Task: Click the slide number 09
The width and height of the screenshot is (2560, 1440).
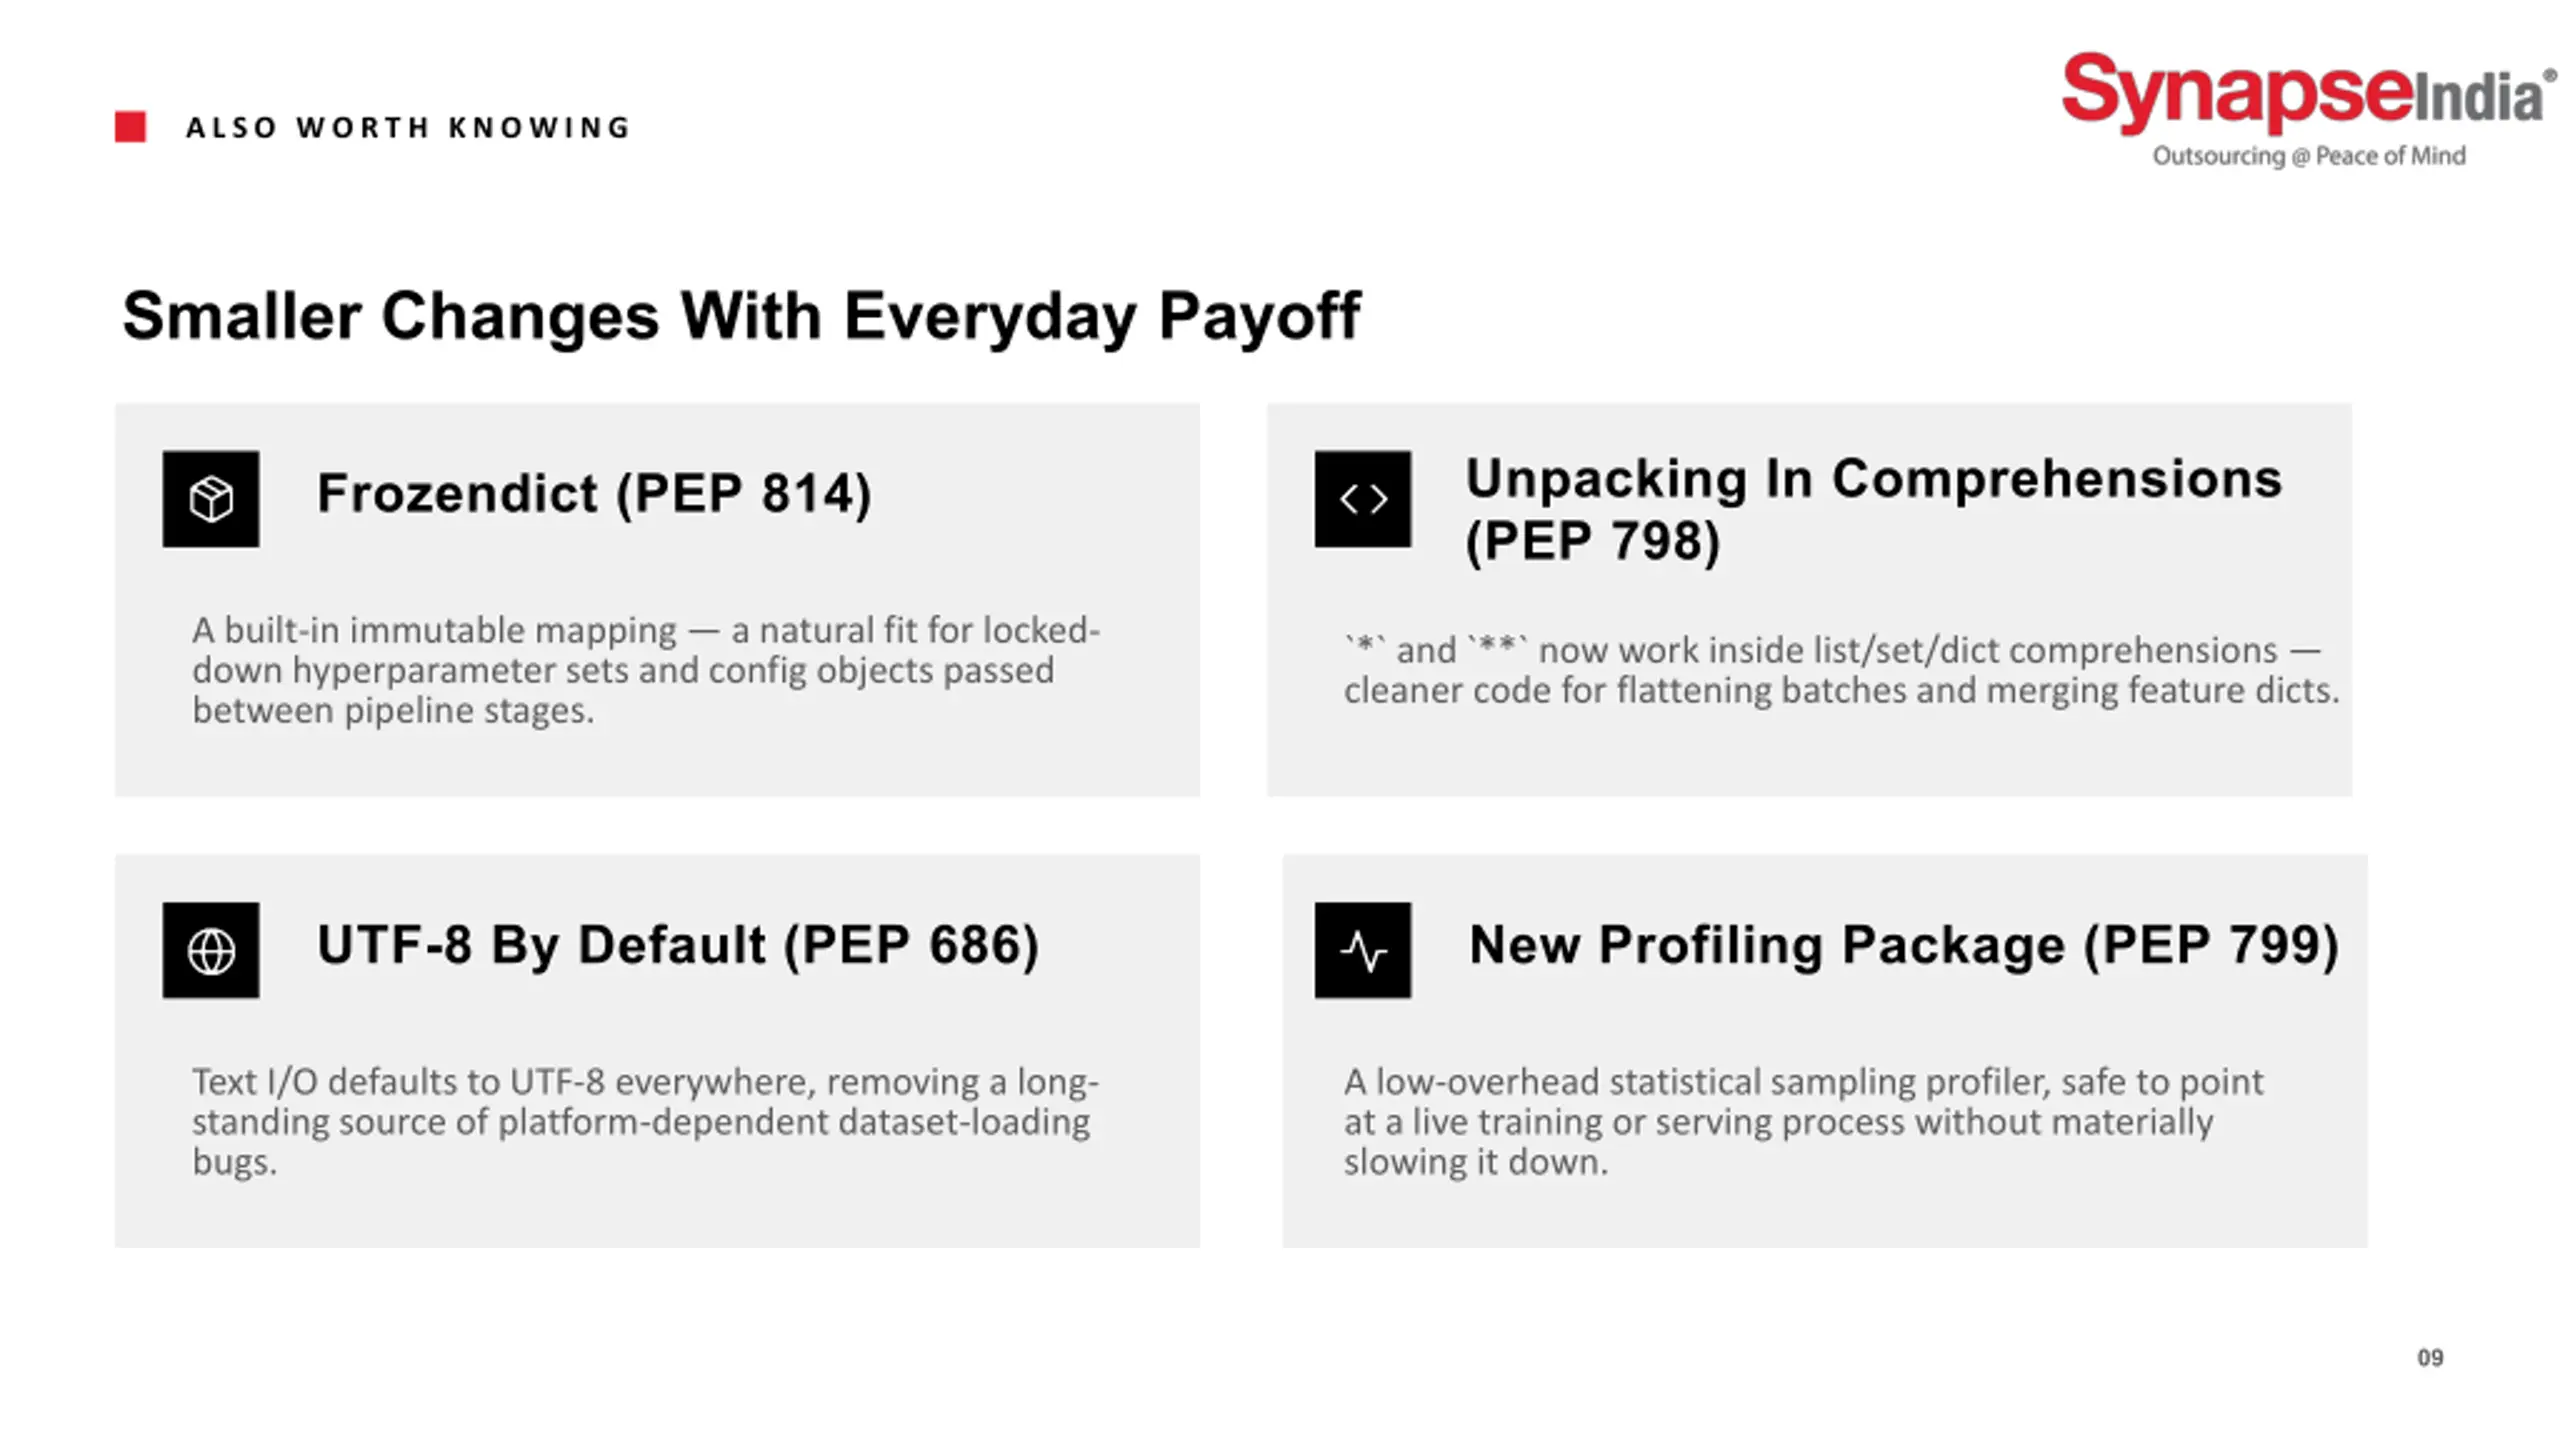Action: tap(2430, 1358)
